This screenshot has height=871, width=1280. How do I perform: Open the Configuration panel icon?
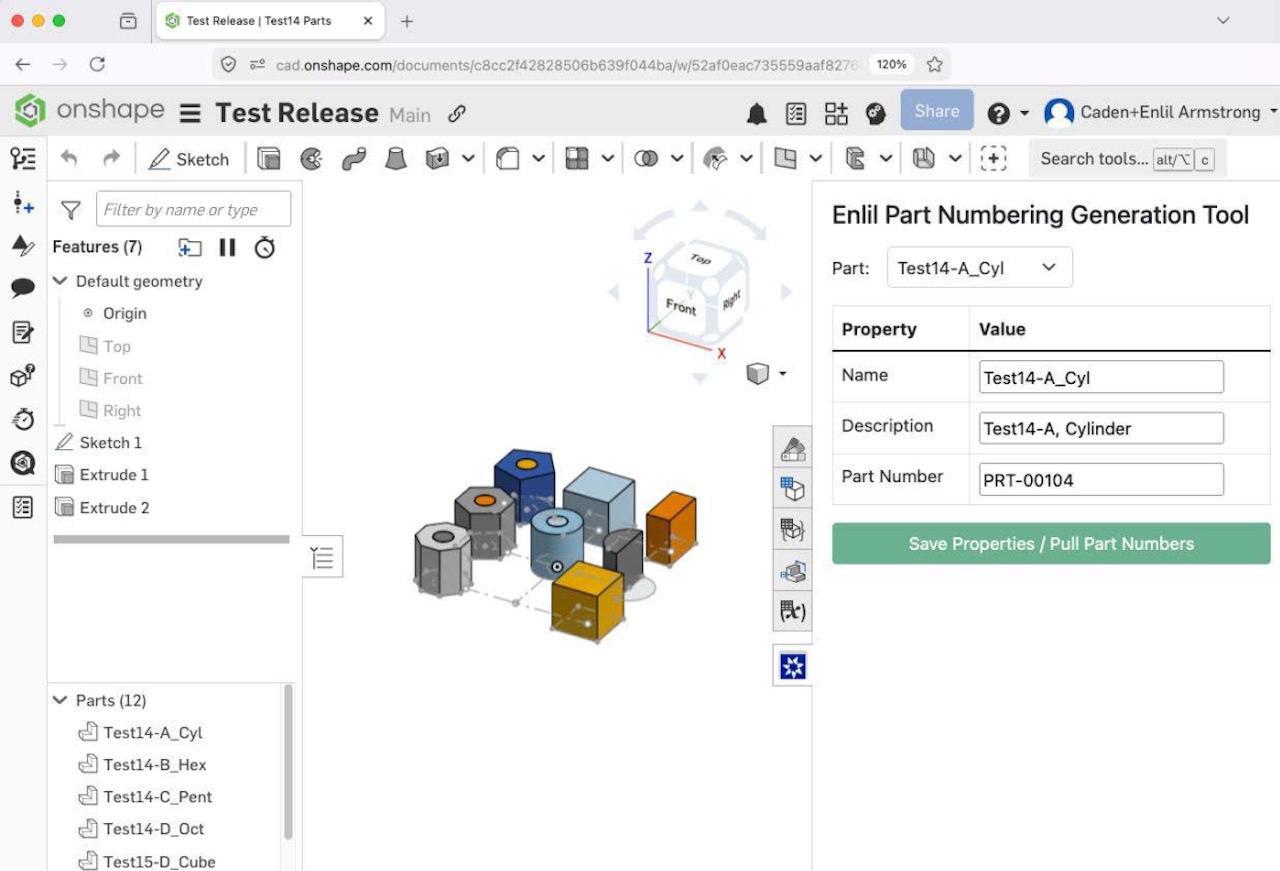[x=793, y=489]
